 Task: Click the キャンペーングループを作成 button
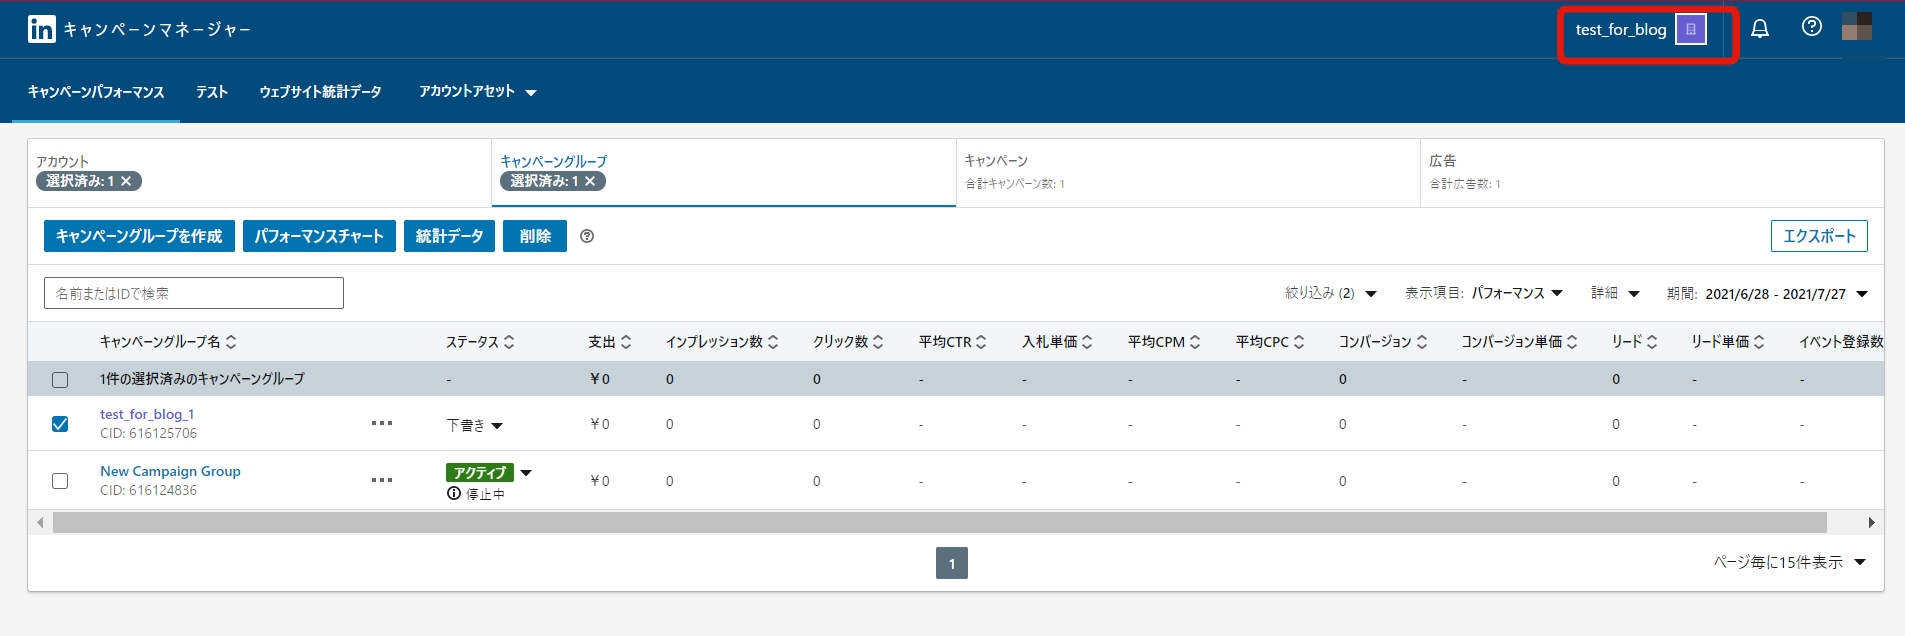[x=139, y=236]
